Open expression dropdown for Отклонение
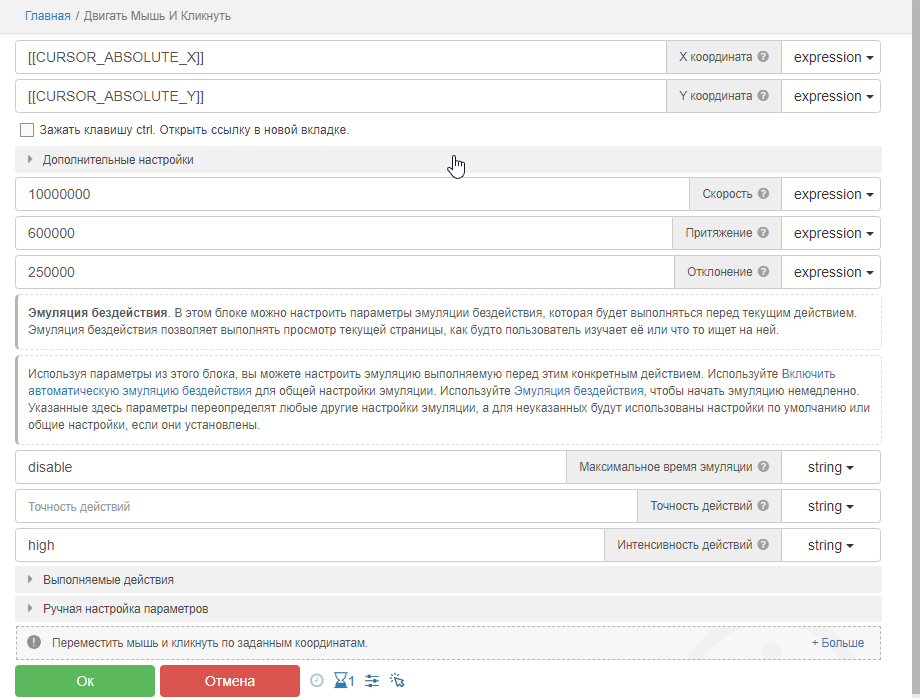920x698 pixels. coord(832,272)
